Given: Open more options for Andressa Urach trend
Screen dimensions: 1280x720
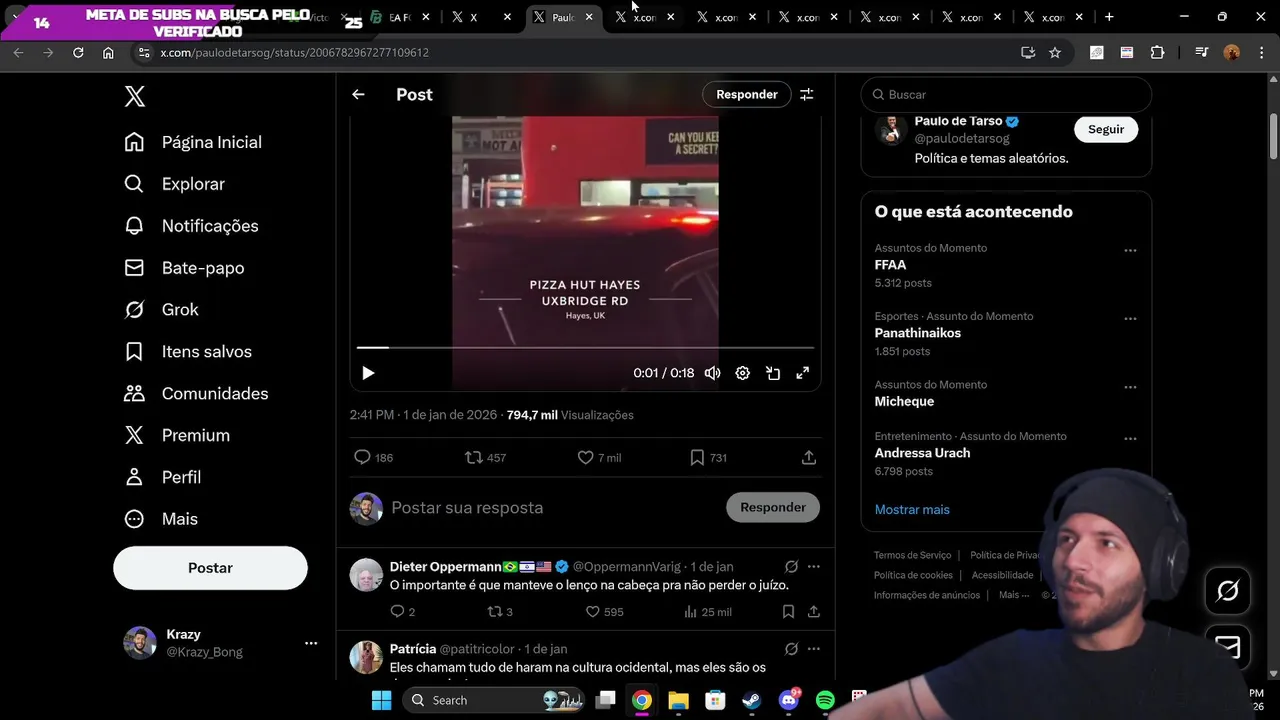Looking at the screenshot, I should [x=1130, y=438].
